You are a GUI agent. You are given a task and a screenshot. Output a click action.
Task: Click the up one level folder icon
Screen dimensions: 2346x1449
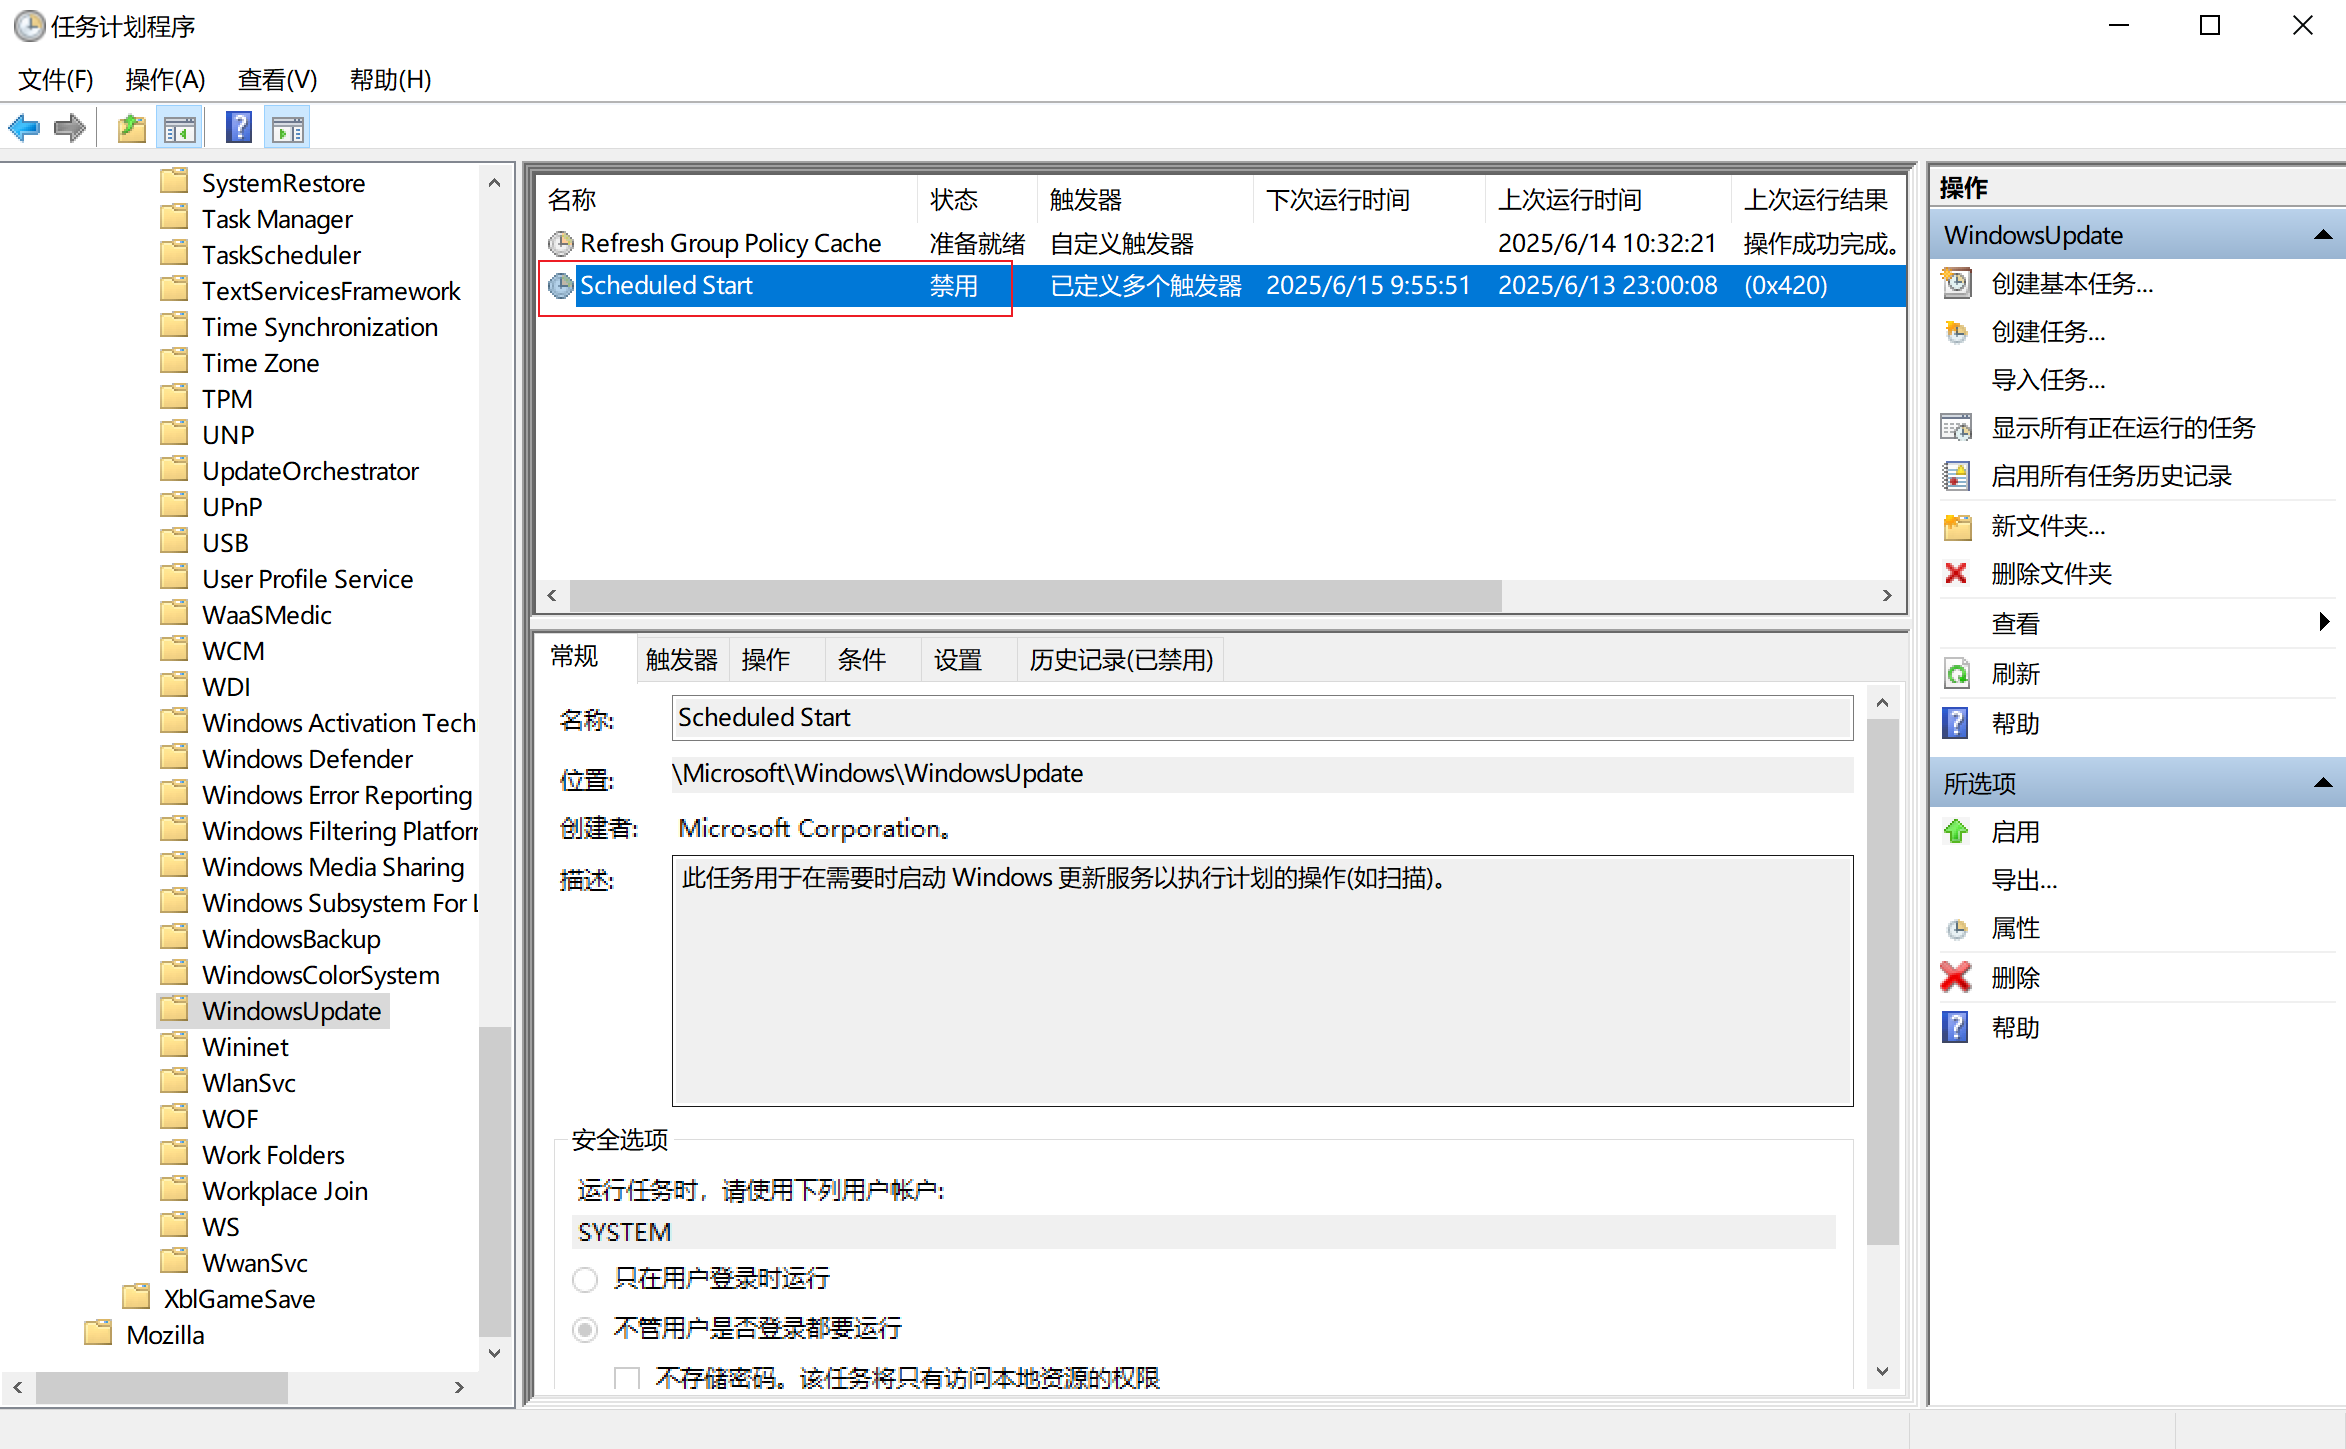(x=131, y=128)
